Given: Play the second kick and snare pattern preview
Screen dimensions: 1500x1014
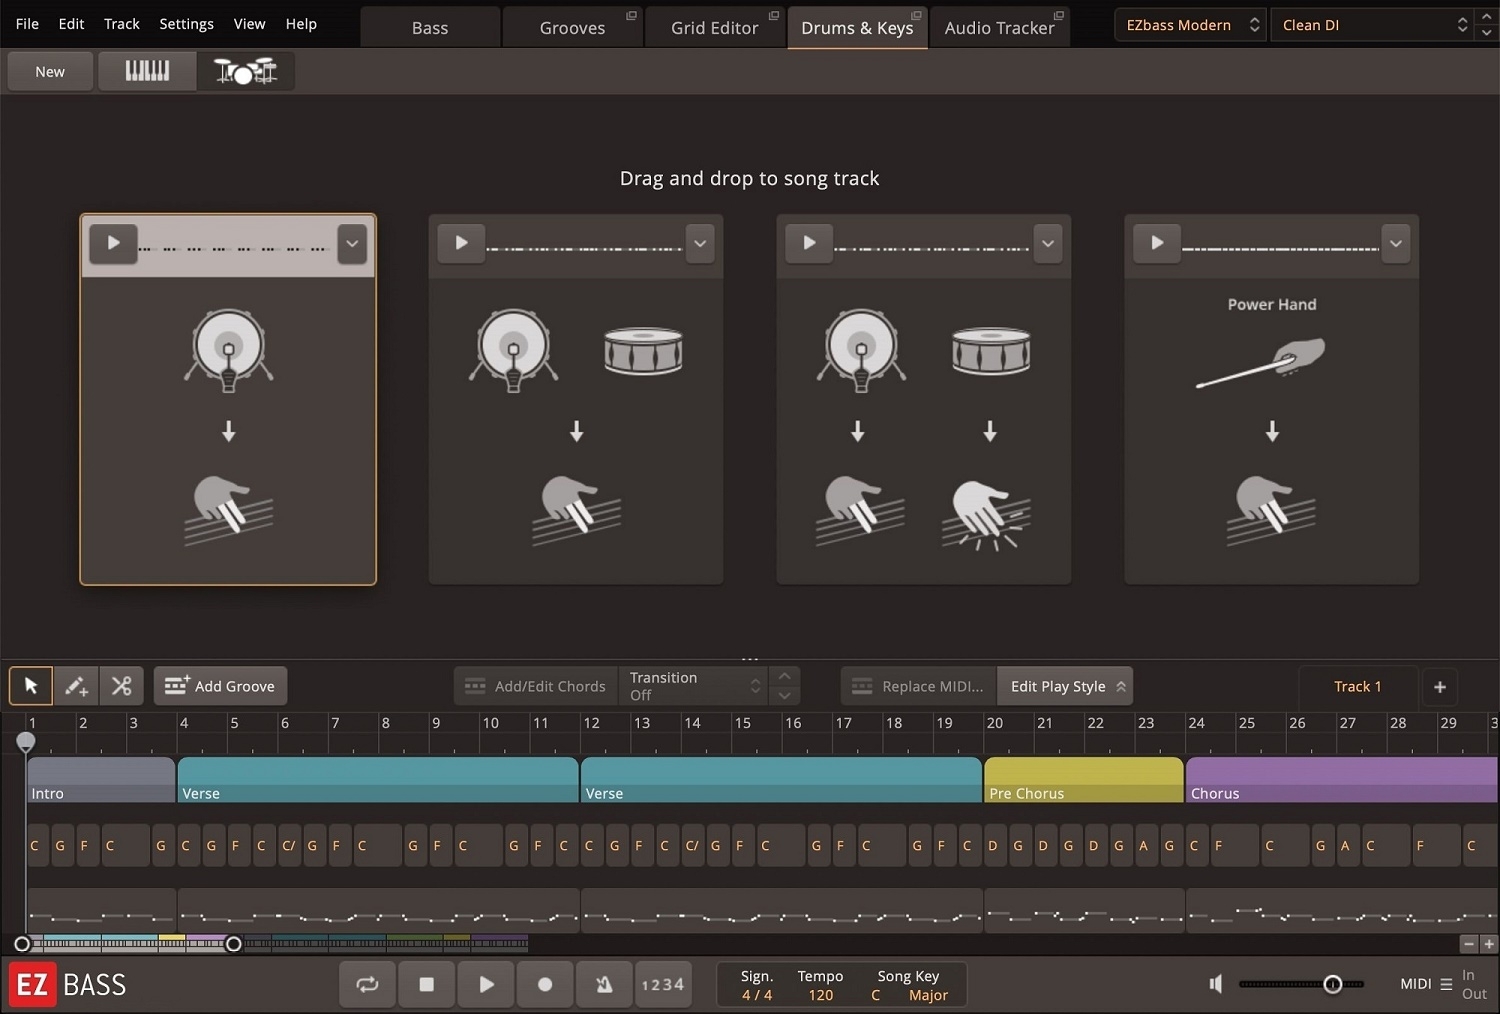Looking at the screenshot, I should [x=461, y=243].
